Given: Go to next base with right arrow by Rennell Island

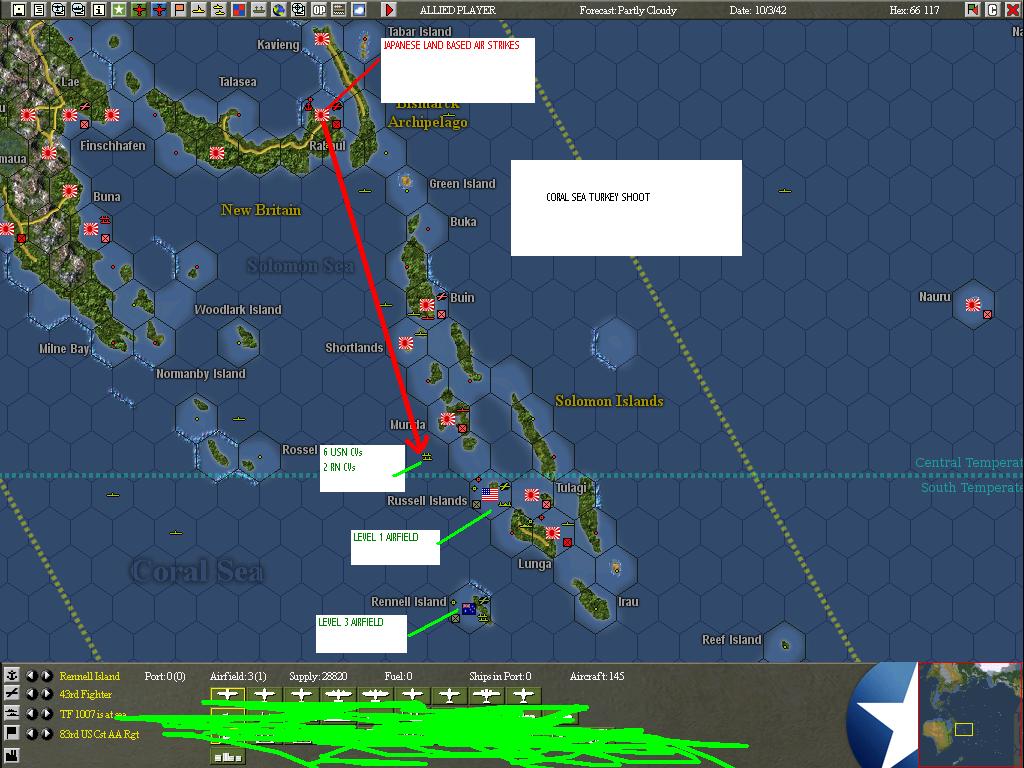Looking at the screenshot, I should click(46, 675).
